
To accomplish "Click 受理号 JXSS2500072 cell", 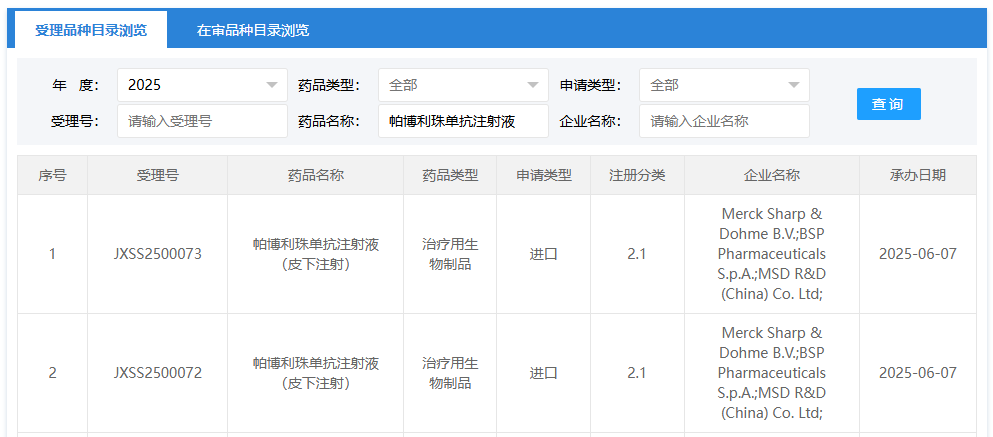I will pos(157,373).
